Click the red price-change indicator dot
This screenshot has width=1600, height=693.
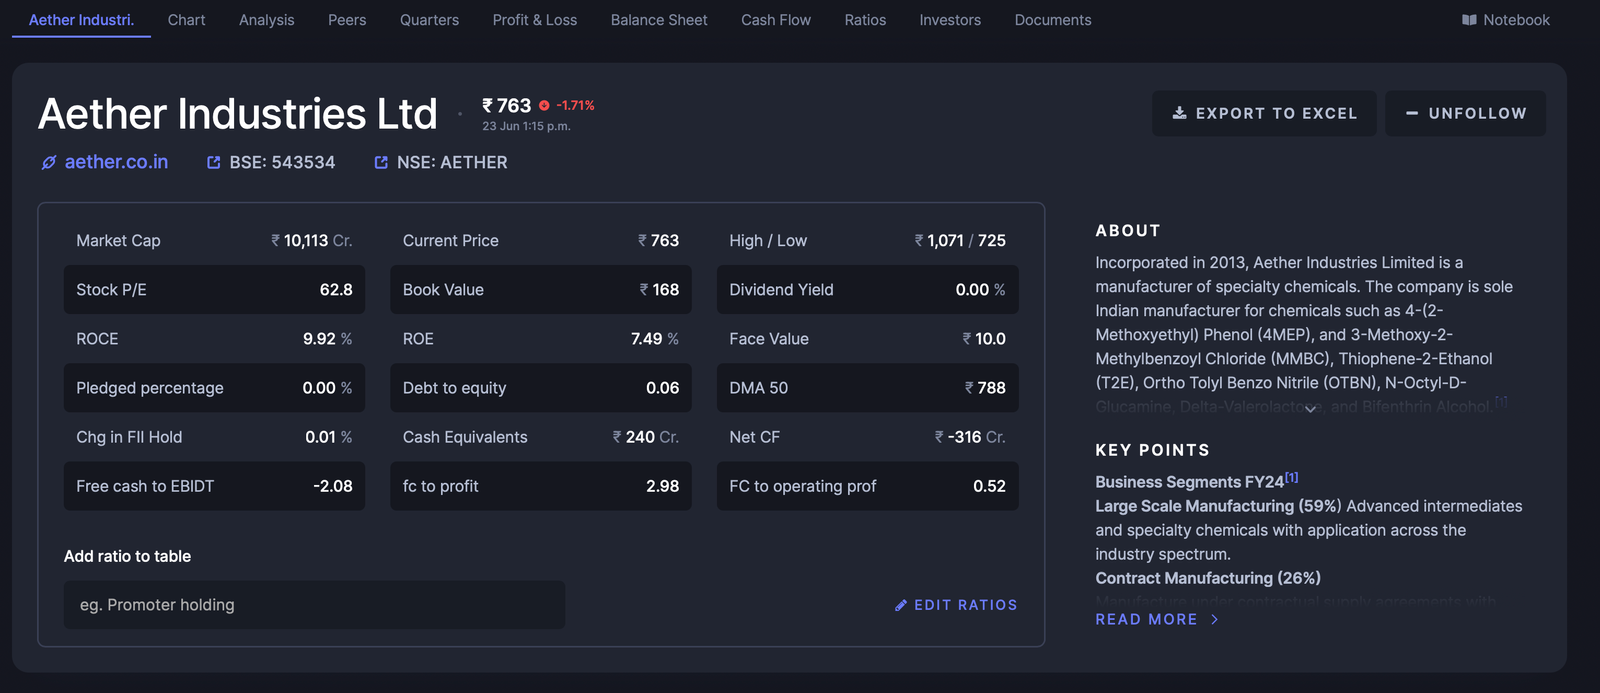point(544,105)
